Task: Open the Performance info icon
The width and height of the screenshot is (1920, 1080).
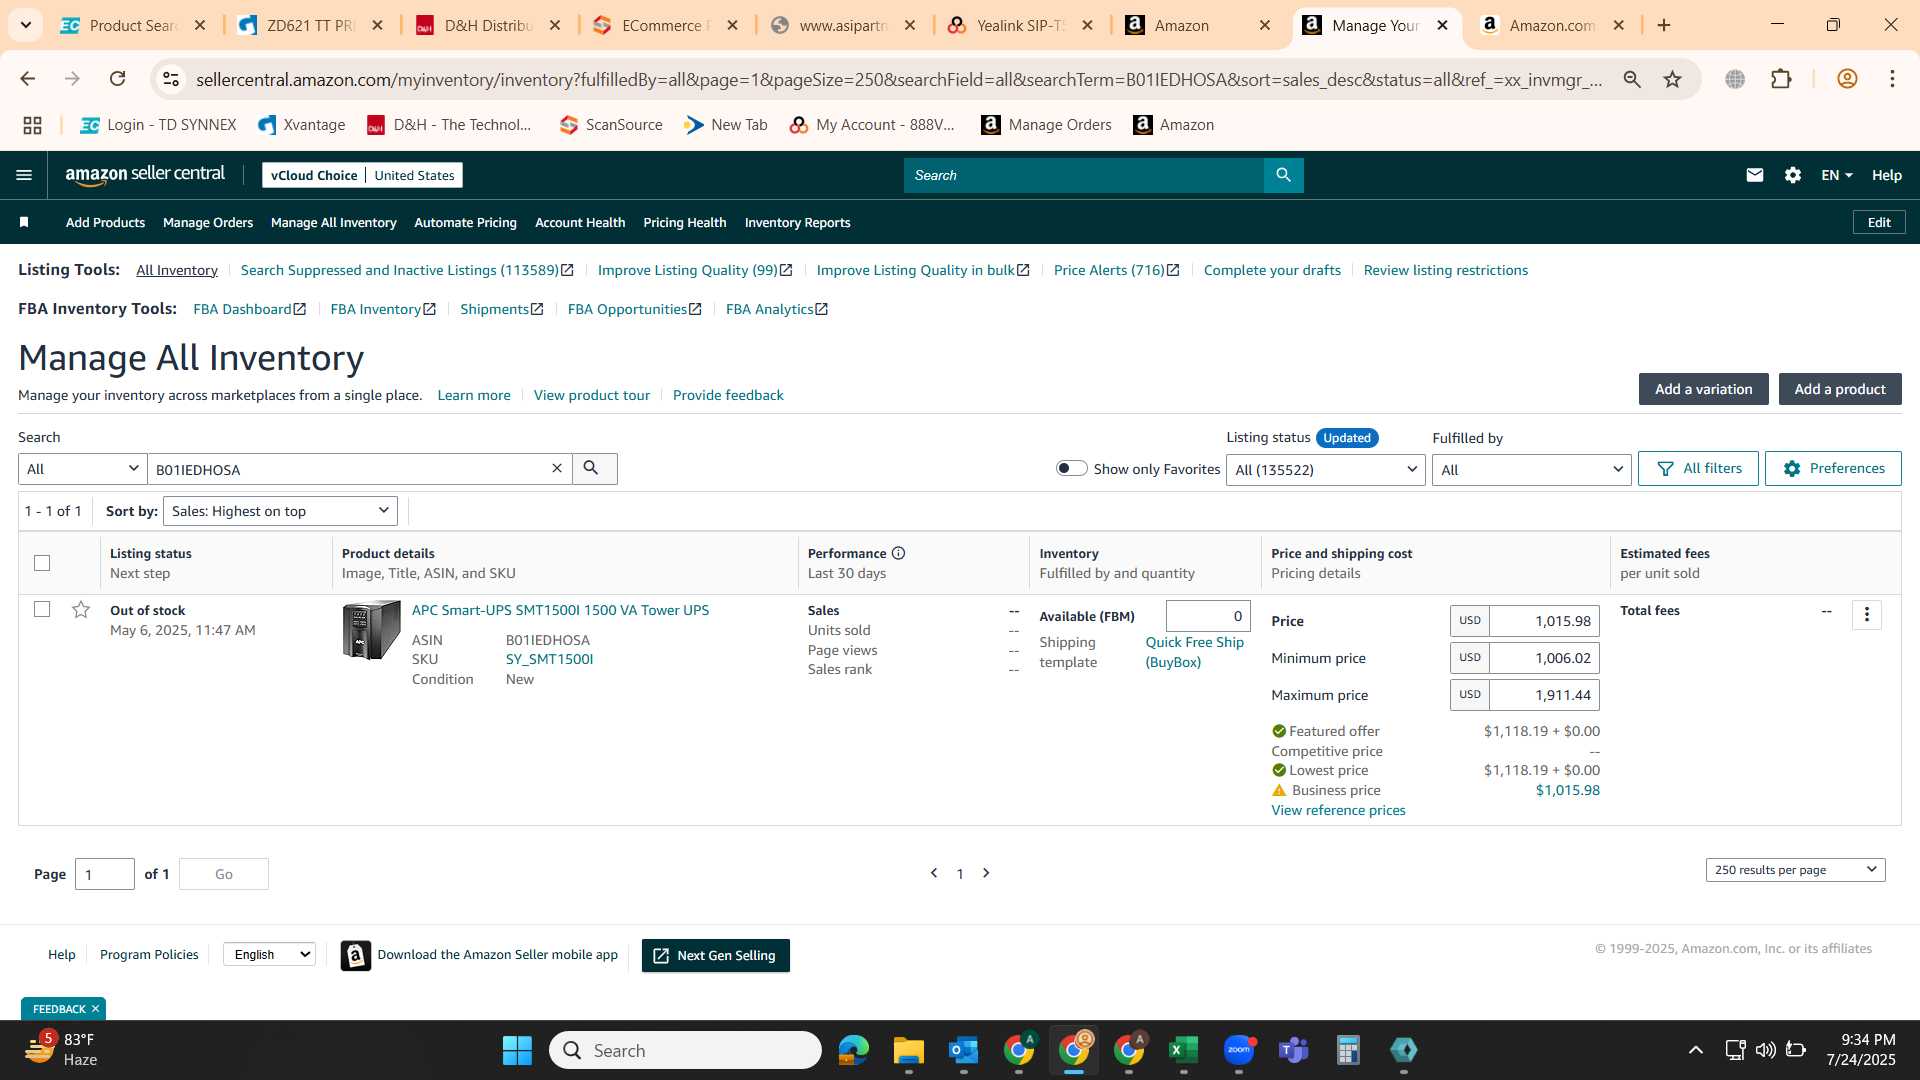Action: pyautogui.click(x=898, y=553)
